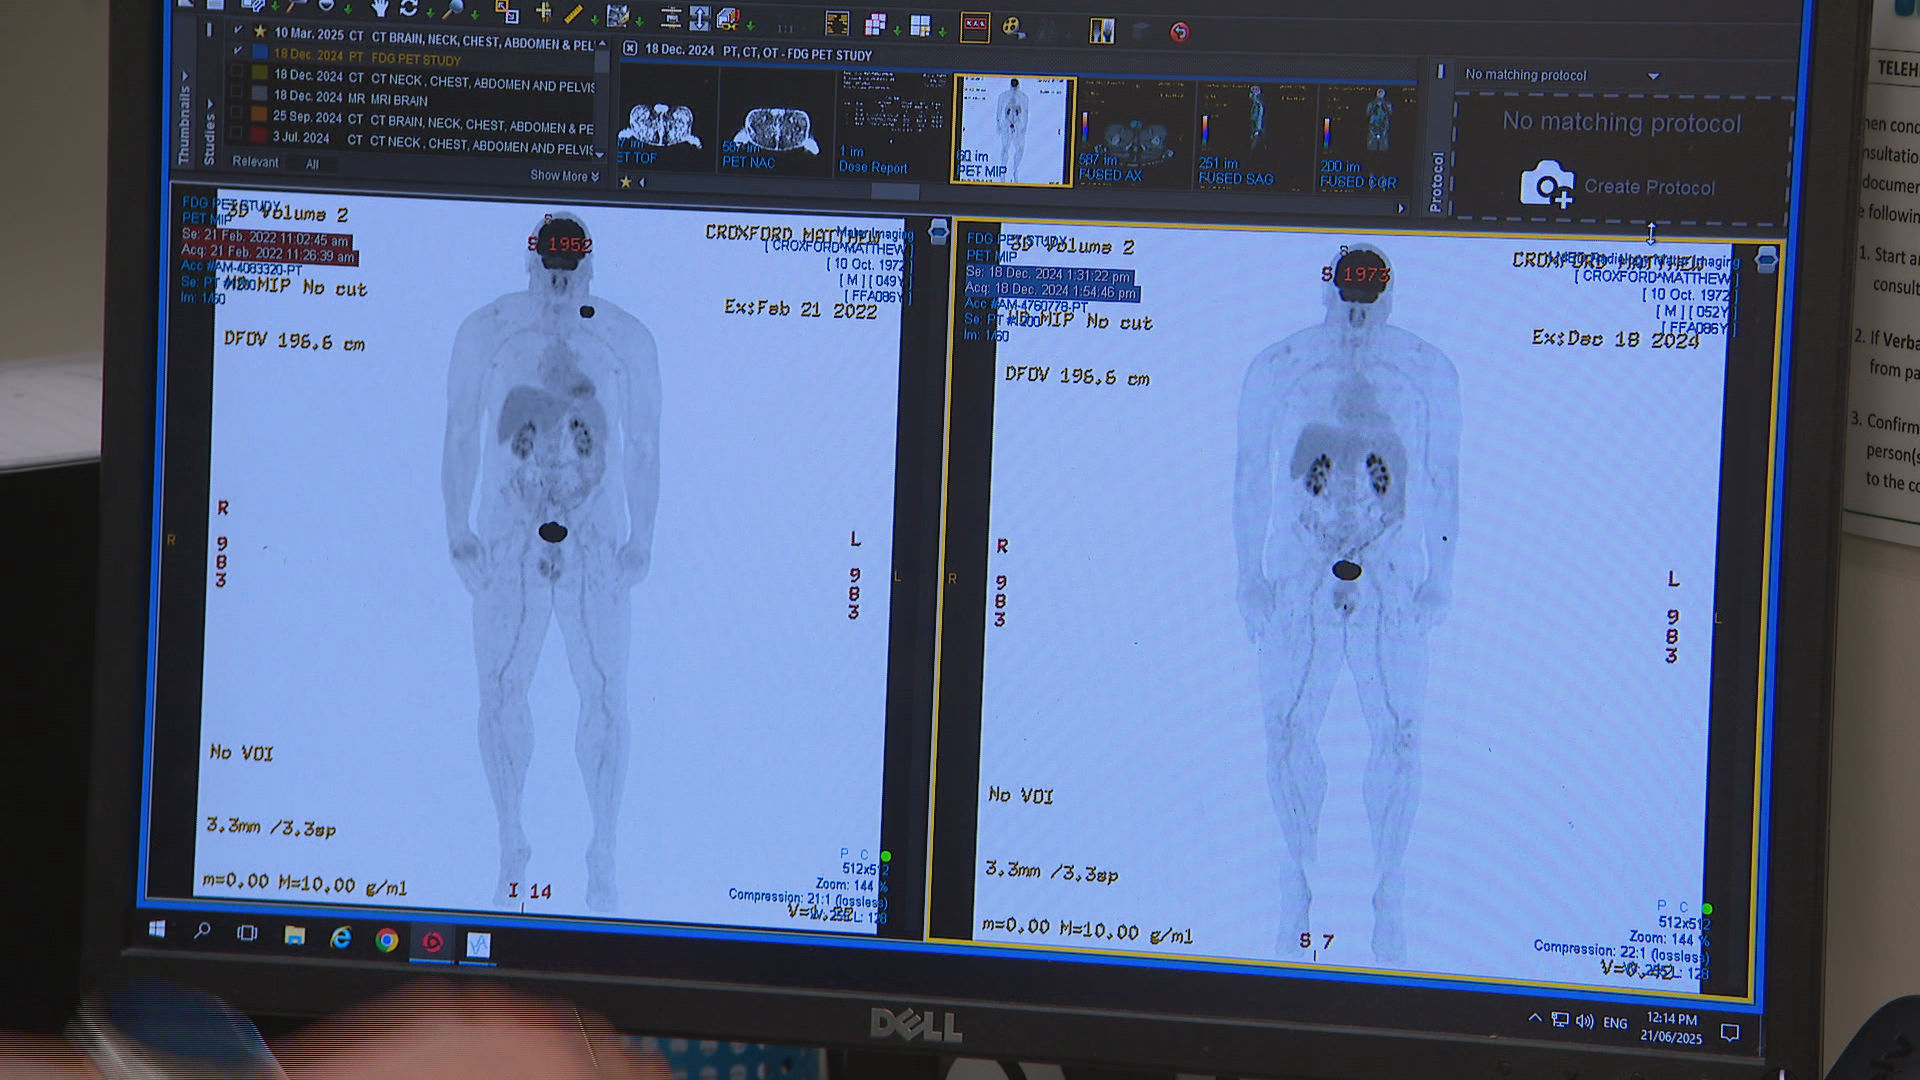
Task: Open dropdown arrow next to blue tile layout
Action: coord(942,32)
